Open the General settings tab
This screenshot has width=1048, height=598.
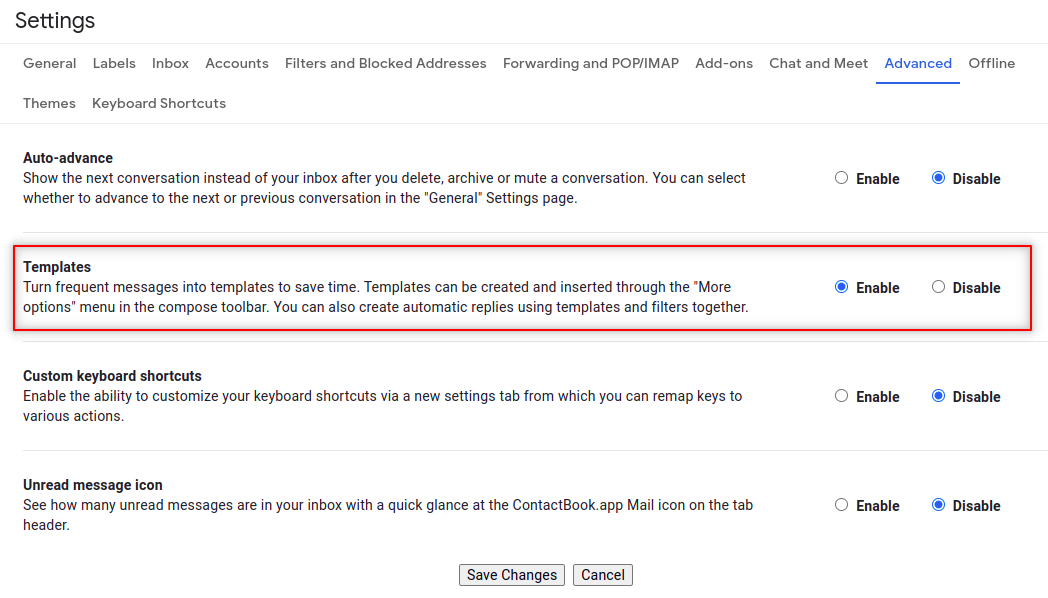(50, 63)
